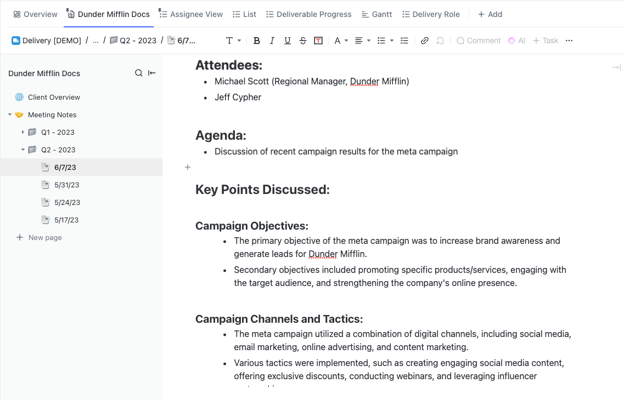
Task: Click the Key Points Discussed: heading
Action: click(262, 189)
